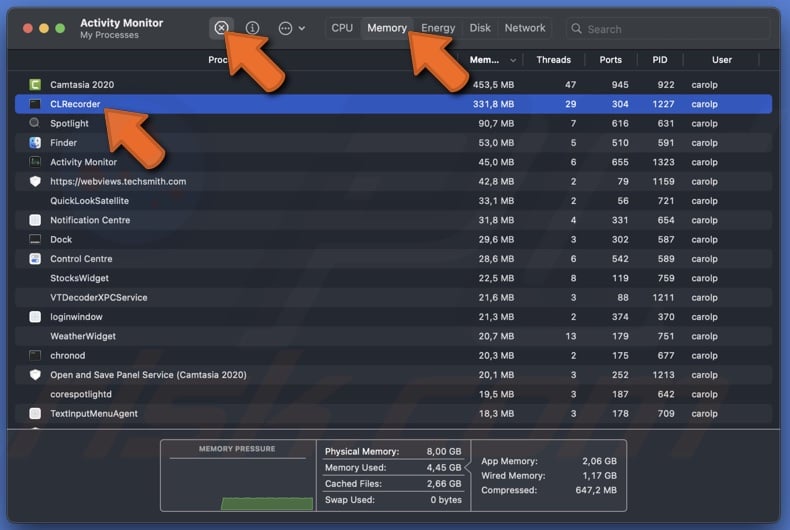Select the https://webviews.techsmith.com row
Image resolution: width=790 pixels, height=530 pixels.
click(393, 181)
